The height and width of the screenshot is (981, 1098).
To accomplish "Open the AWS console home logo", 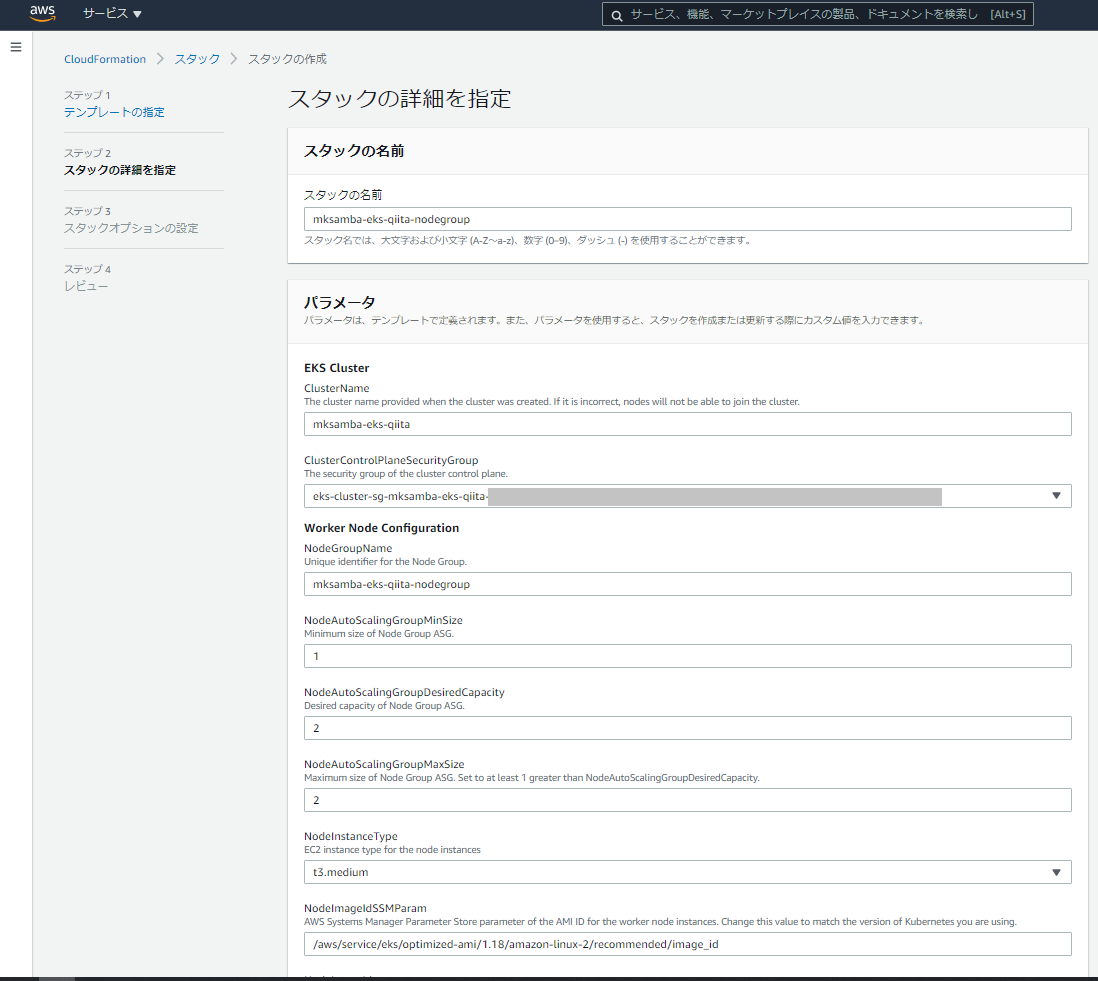I will click(42, 13).
